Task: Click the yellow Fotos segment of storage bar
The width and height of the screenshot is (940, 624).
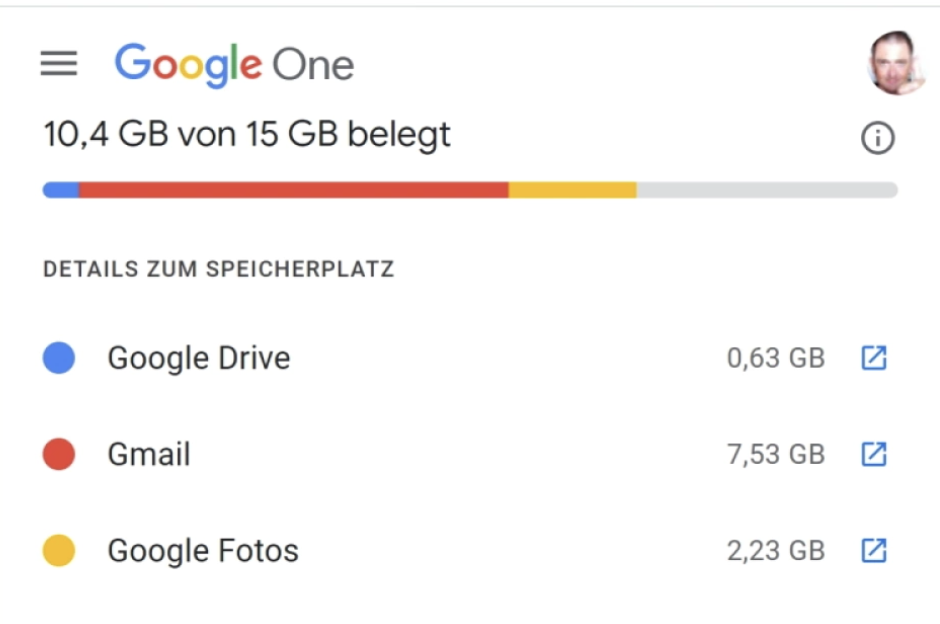Action: pyautogui.click(x=572, y=190)
